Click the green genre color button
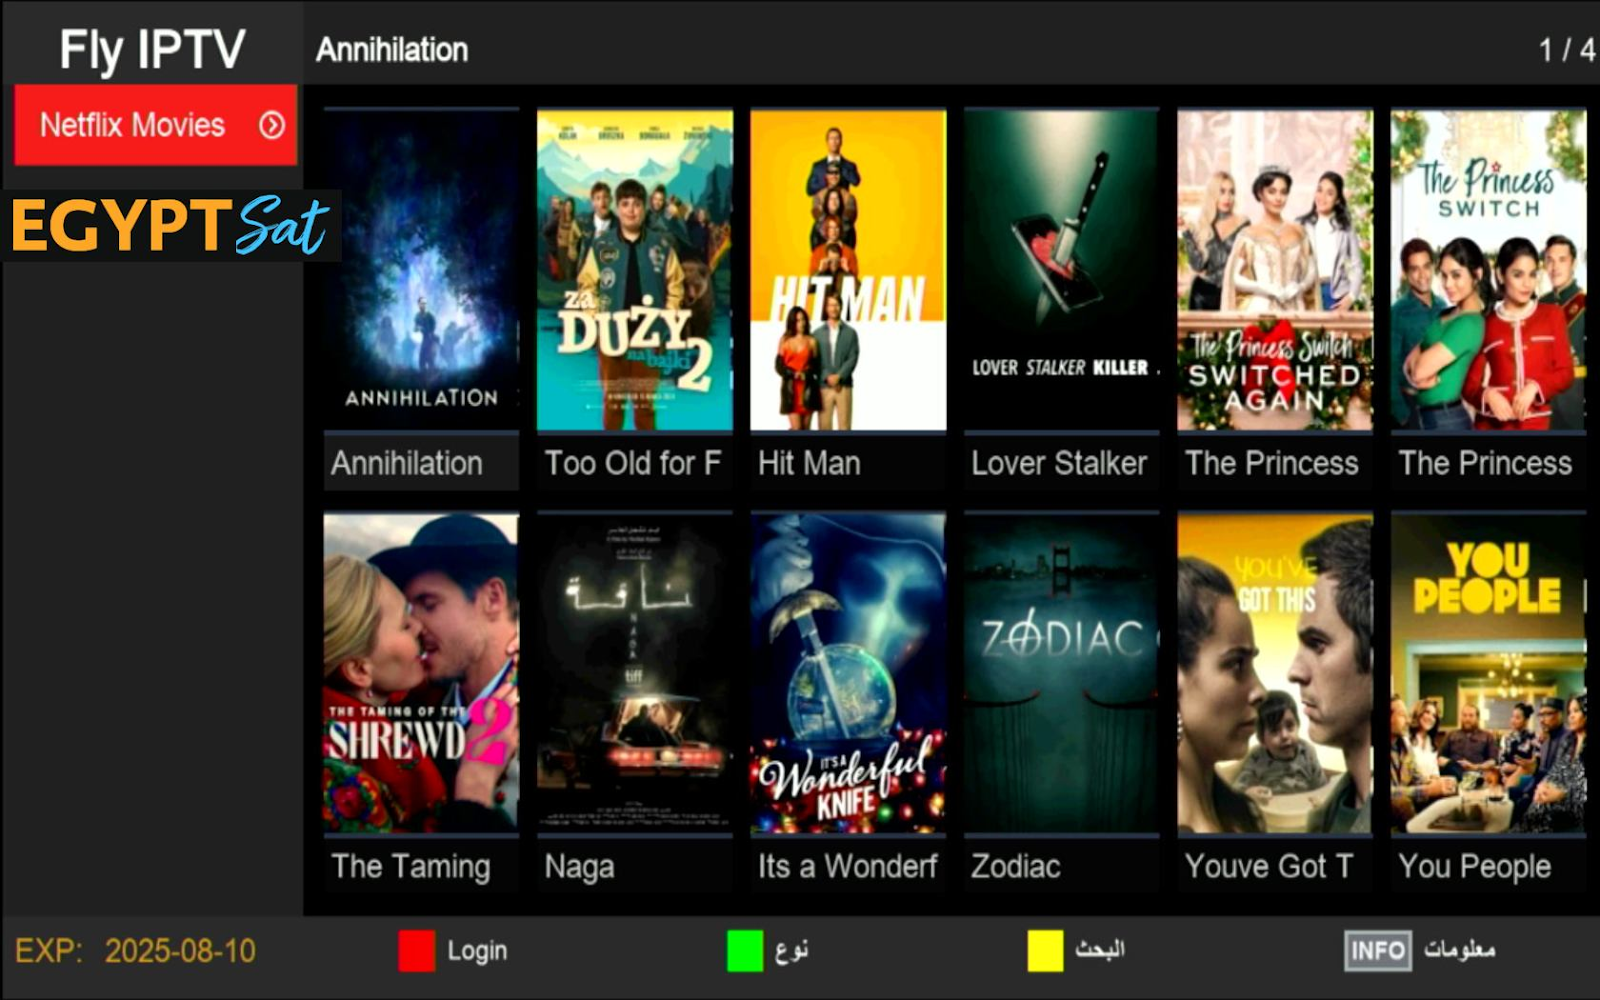The height and width of the screenshot is (1000, 1600). (x=745, y=950)
